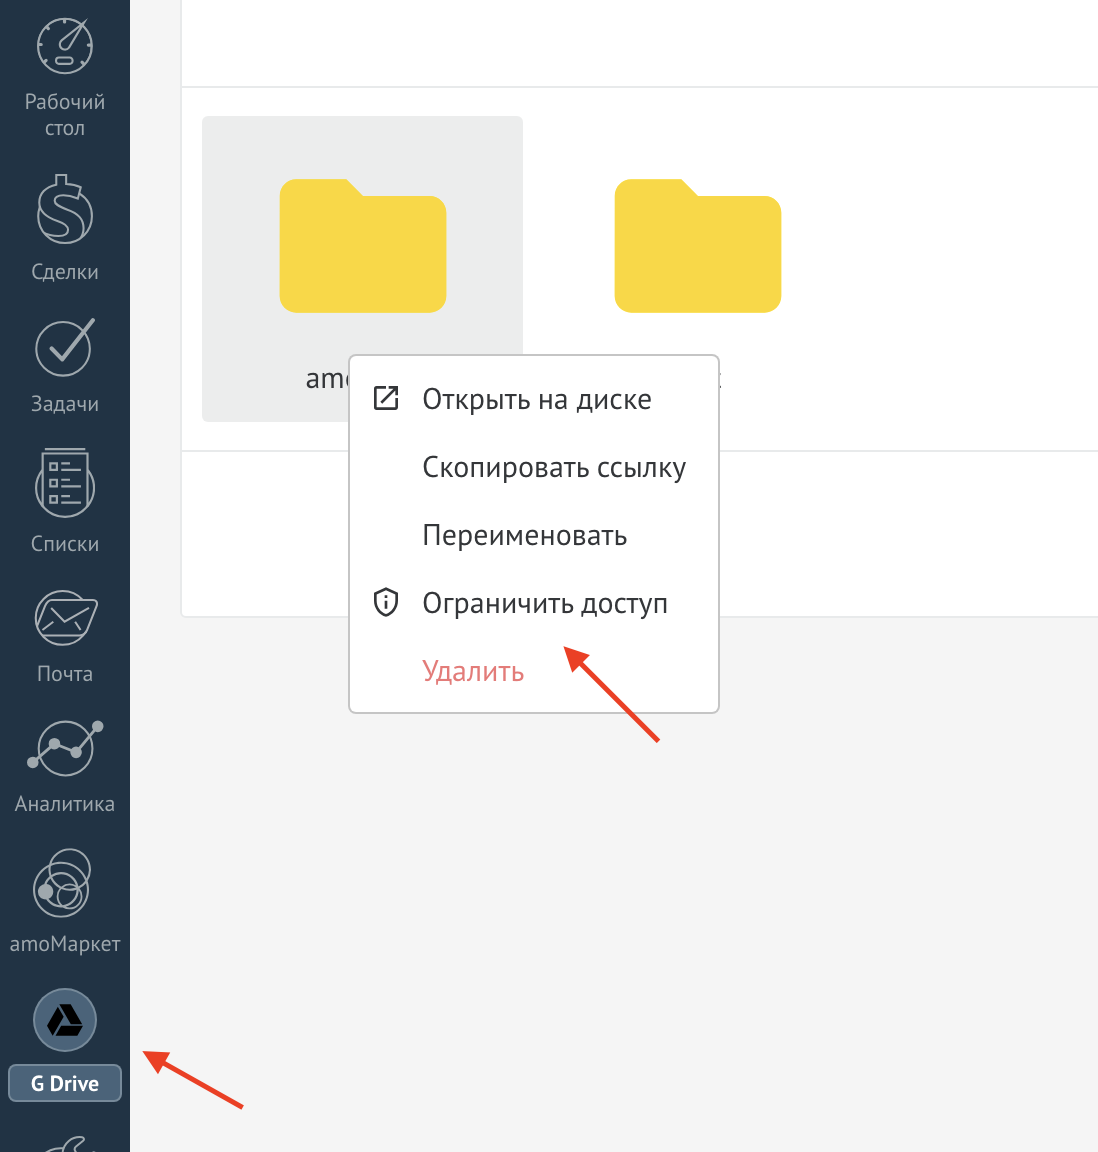The image size is (1098, 1152).
Task: Open the amoМаркет circles icon
Action: tap(62, 883)
